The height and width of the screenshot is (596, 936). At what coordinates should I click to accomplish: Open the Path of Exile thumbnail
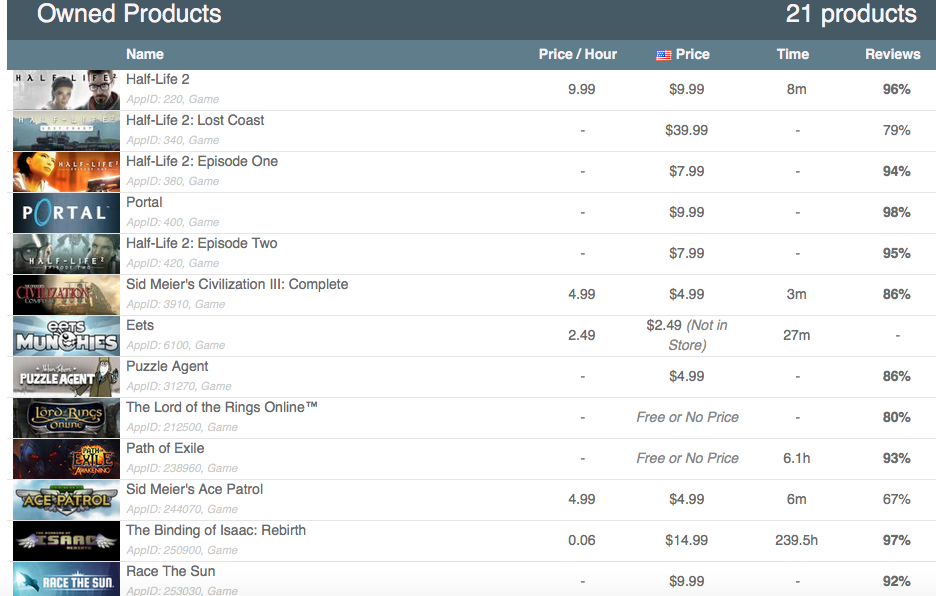(x=66, y=459)
